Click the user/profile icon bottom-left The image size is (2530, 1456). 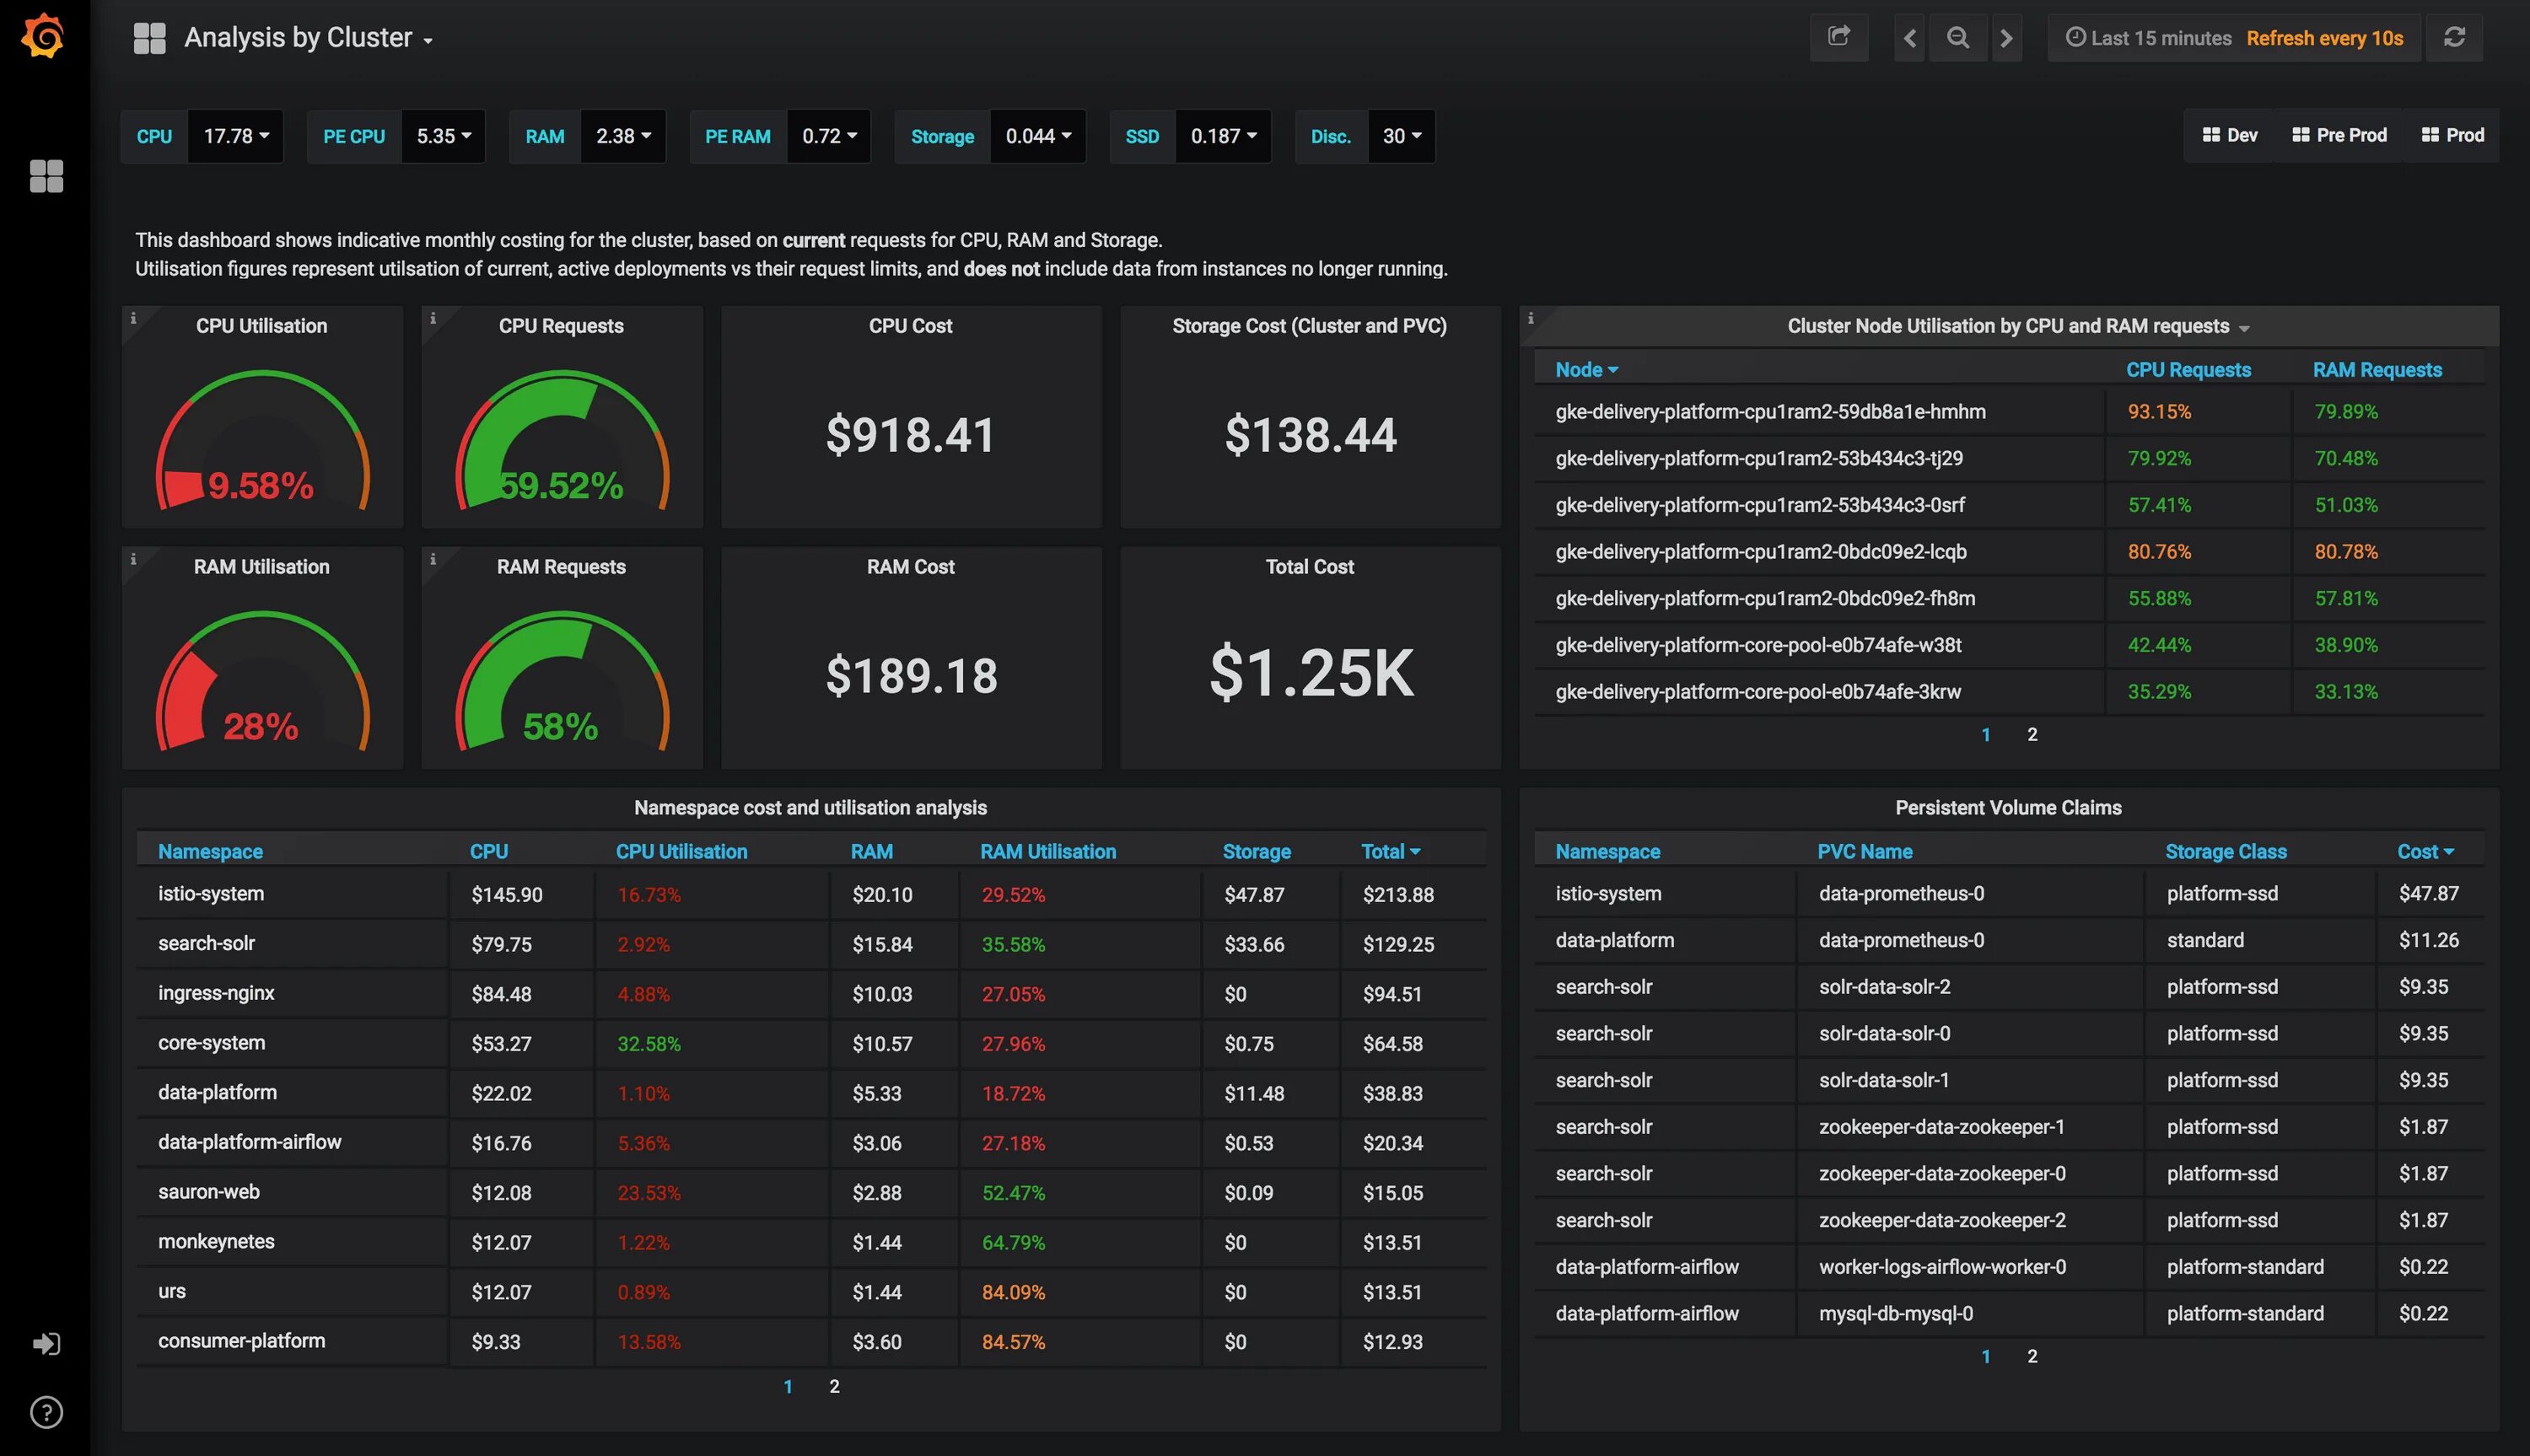pos(47,1340)
